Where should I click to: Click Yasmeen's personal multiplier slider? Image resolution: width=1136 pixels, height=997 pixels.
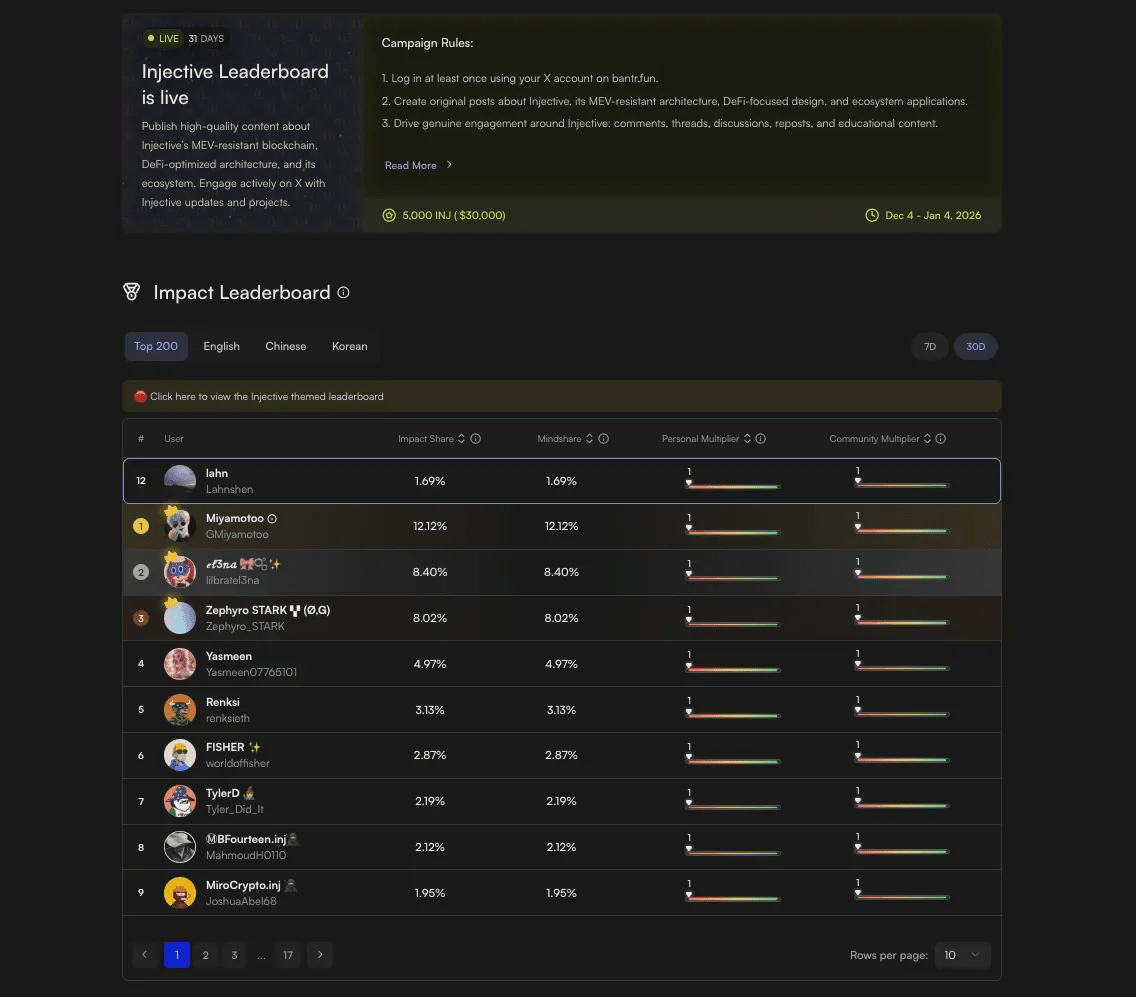click(732, 669)
